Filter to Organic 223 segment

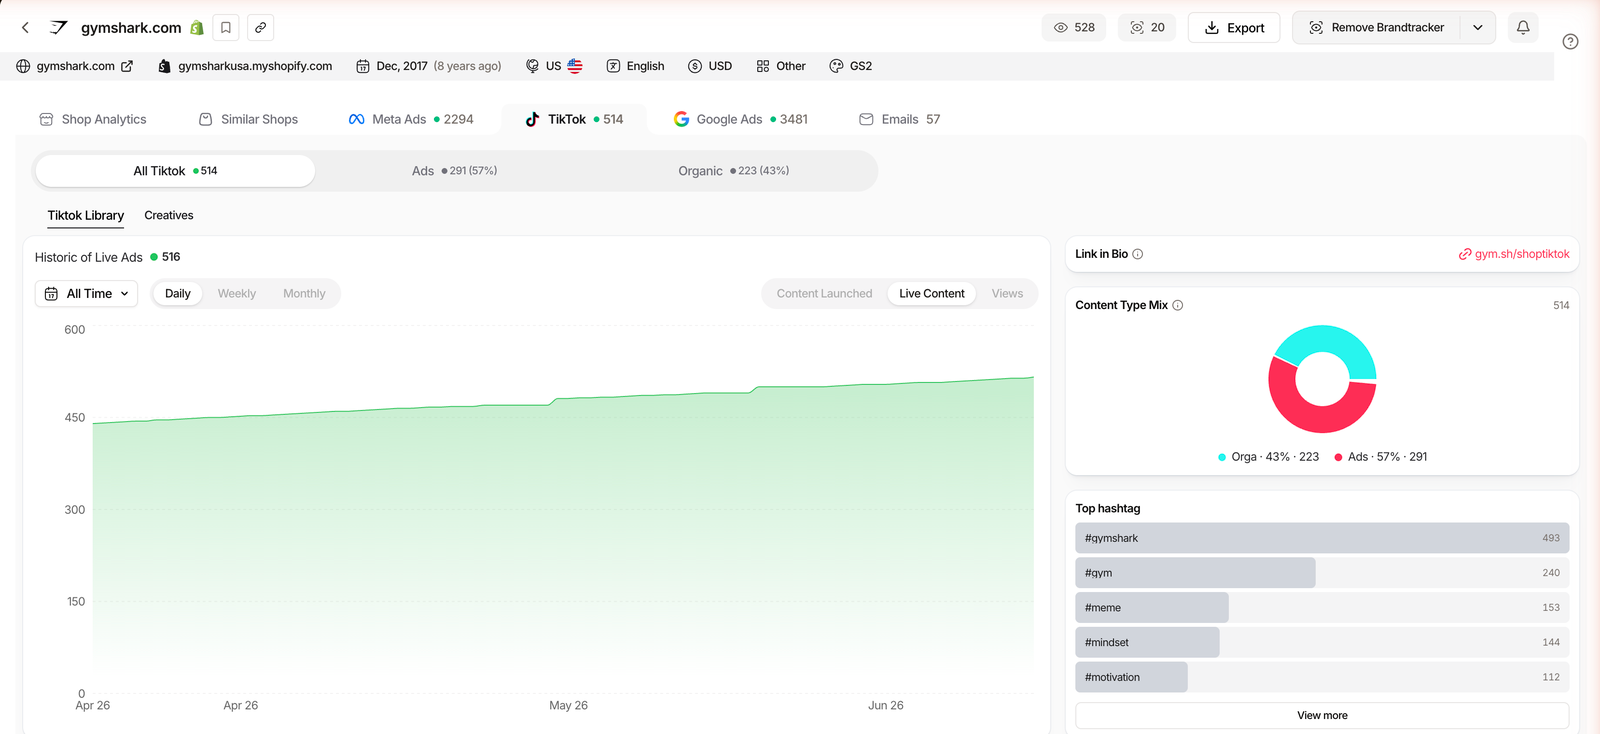click(x=734, y=171)
